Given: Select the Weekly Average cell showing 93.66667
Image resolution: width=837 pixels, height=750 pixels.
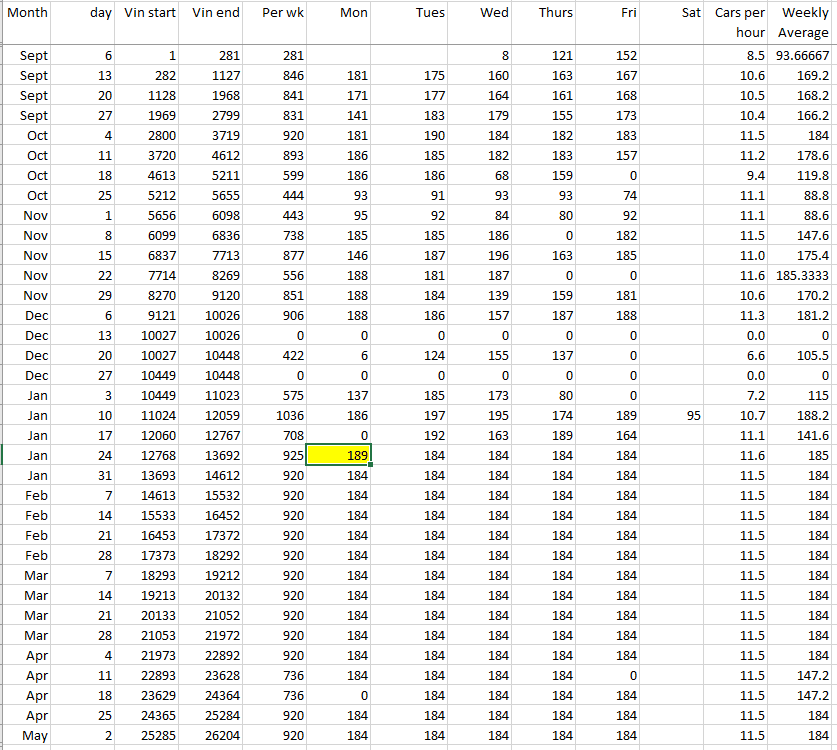Looking at the screenshot, I should 802,55.
